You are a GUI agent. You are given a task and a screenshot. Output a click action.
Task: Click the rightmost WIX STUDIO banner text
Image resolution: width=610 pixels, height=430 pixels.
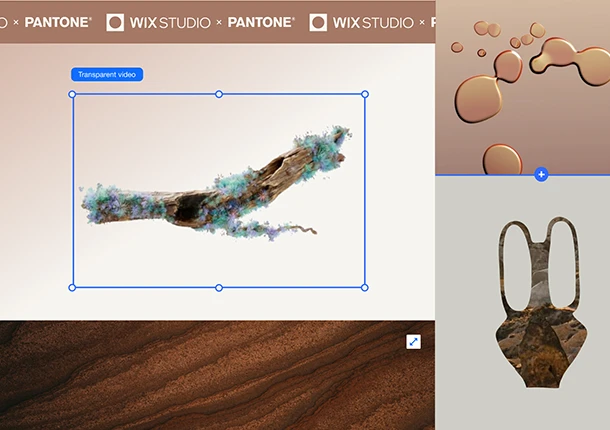(x=373, y=21)
